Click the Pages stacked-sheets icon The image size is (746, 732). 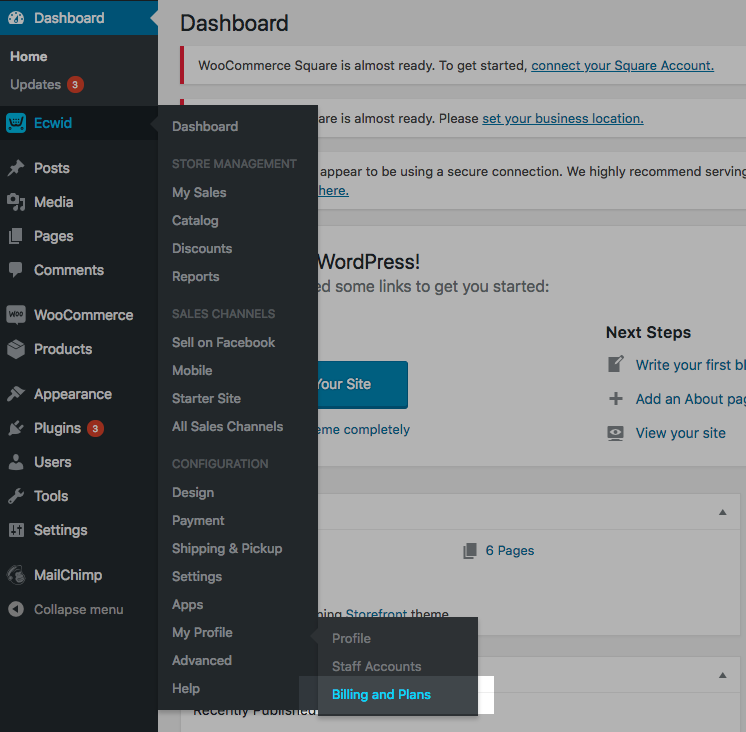click(x=16, y=236)
